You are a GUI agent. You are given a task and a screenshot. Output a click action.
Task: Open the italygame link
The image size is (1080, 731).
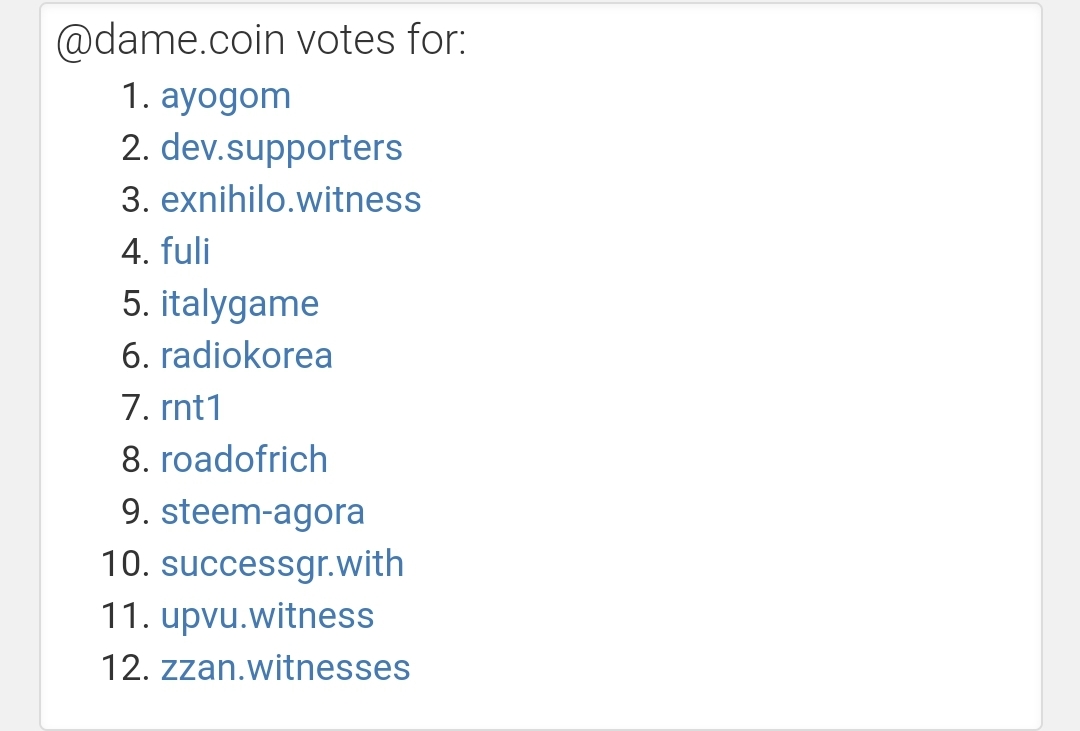pos(240,305)
